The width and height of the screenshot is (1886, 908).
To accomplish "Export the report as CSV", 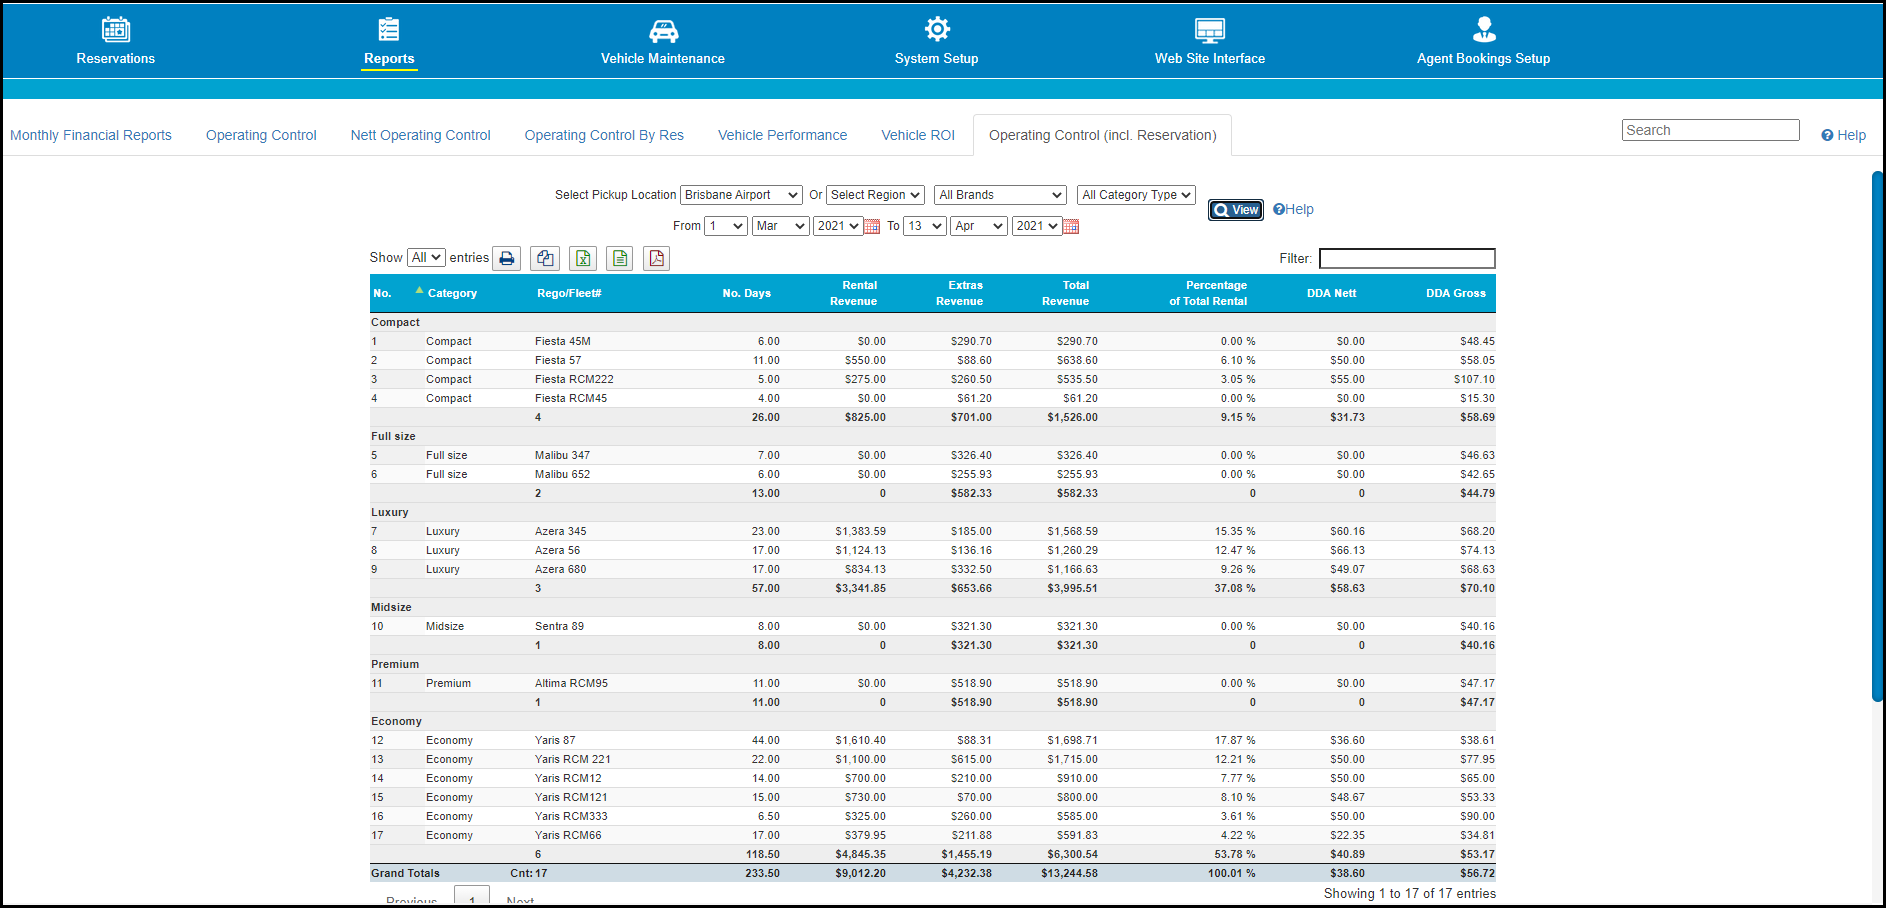I will tap(620, 259).
